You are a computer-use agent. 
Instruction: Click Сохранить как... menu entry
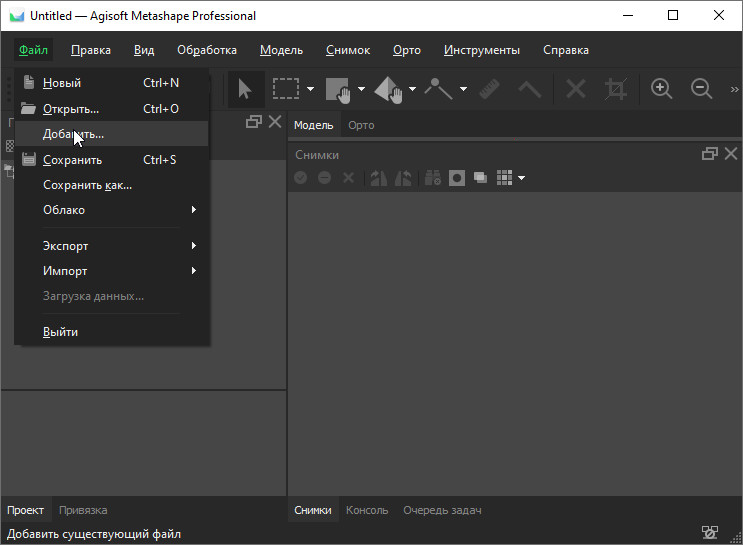(87, 185)
